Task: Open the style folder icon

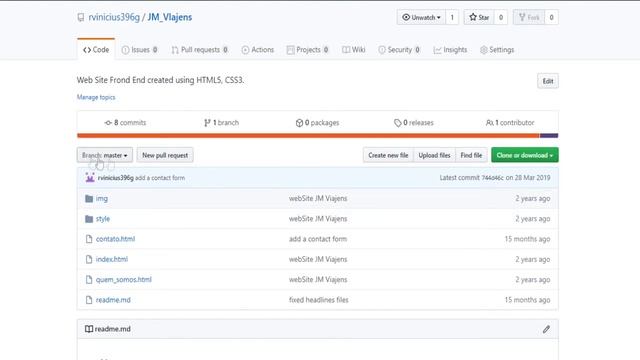Action: tap(89, 219)
